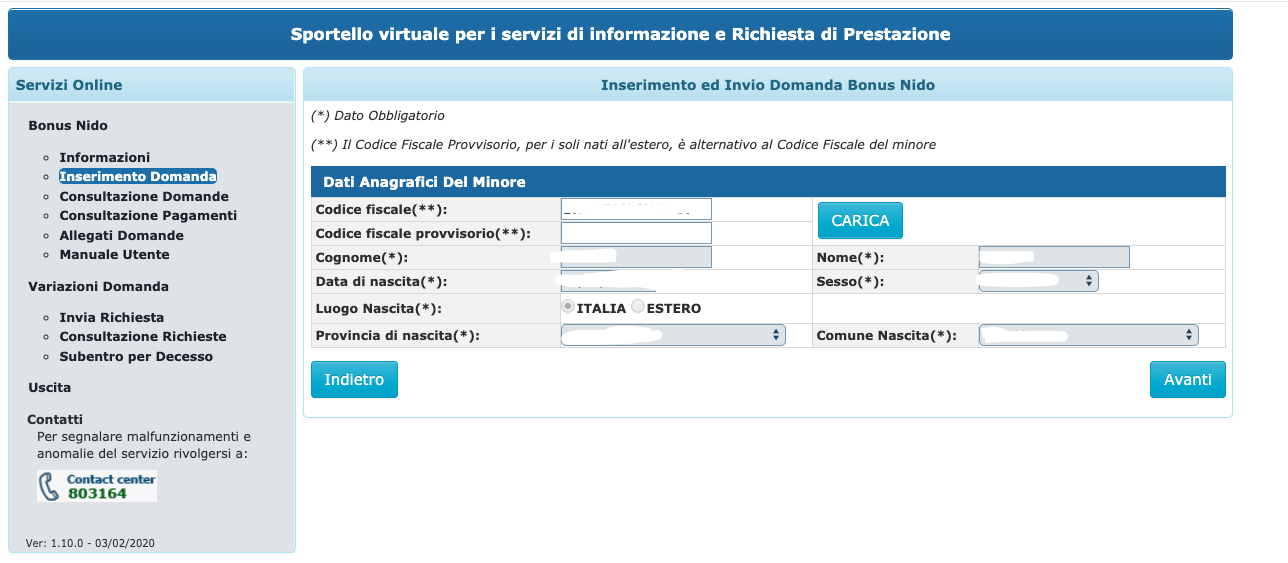Image resolution: width=1288 pixels, height=563 pixels.
Task: Select the ITALIA birthplace radio button
Action: tap(567, 307)
